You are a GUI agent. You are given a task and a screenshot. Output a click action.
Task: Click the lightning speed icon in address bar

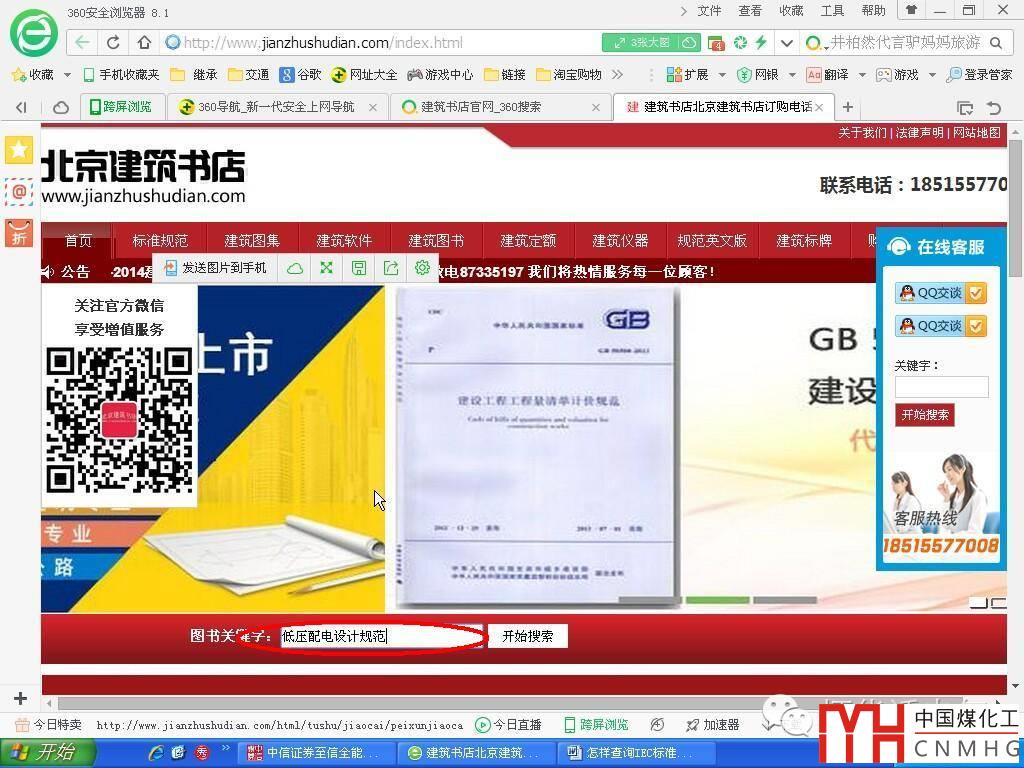pos(760,42)
